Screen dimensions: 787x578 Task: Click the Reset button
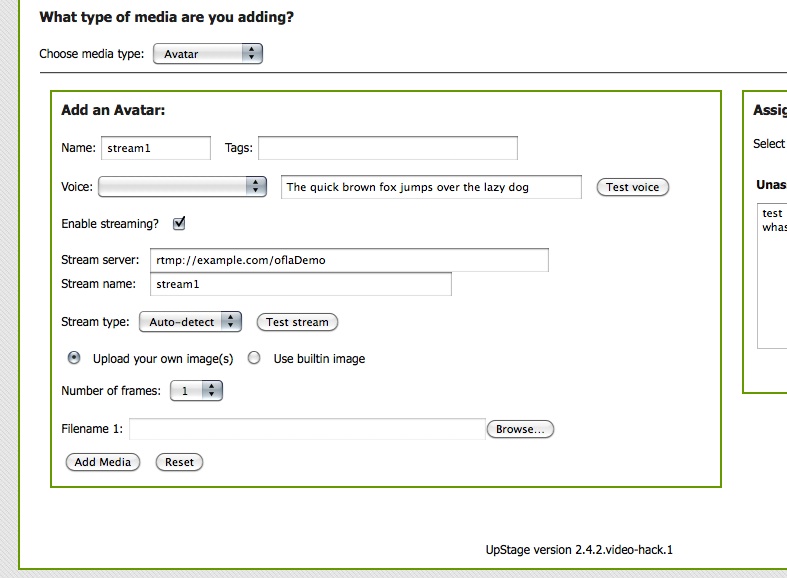pyautogui.click(x=179, y=462)
